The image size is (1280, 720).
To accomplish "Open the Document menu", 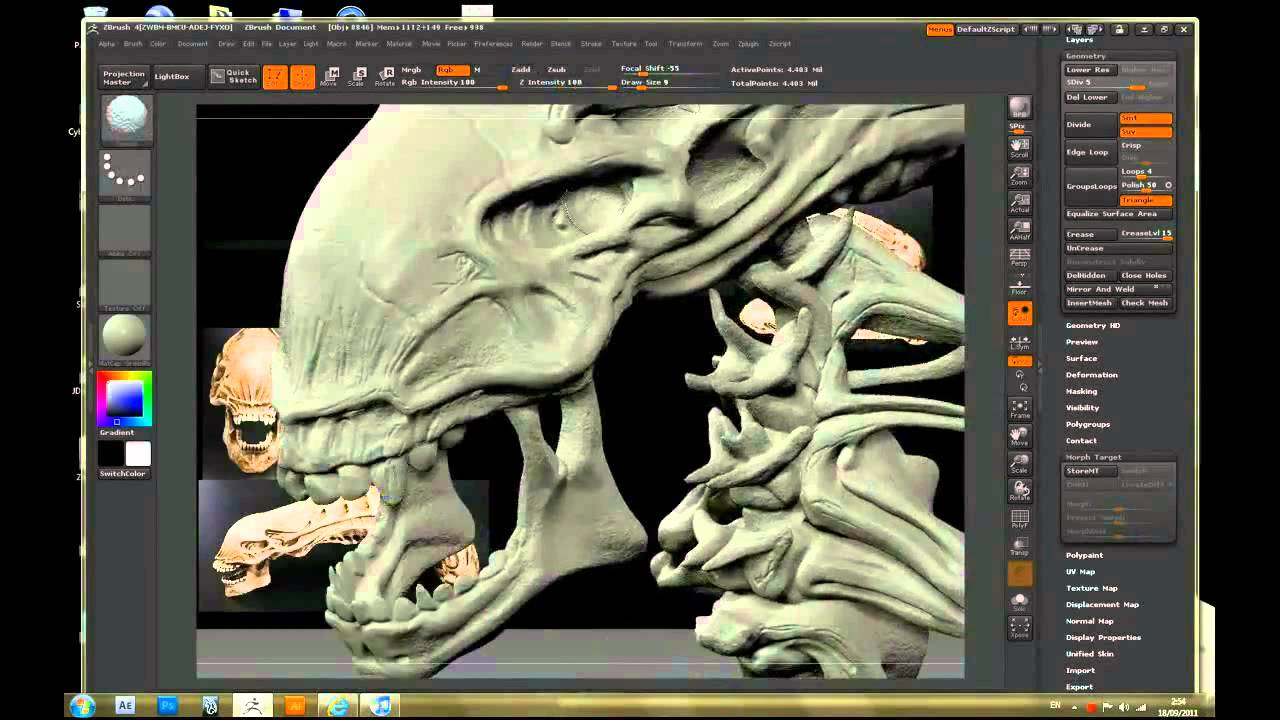I will pos(193,44).
